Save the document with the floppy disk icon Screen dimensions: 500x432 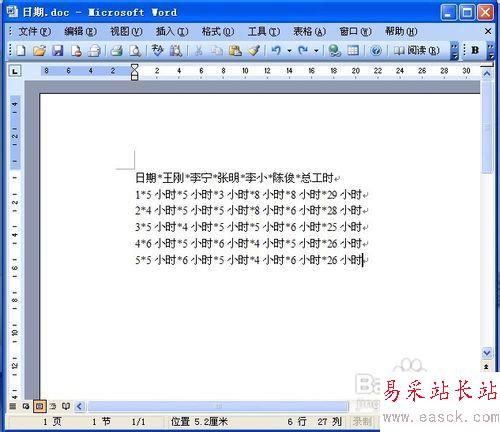pyautogui.click(x=58, y=51)
